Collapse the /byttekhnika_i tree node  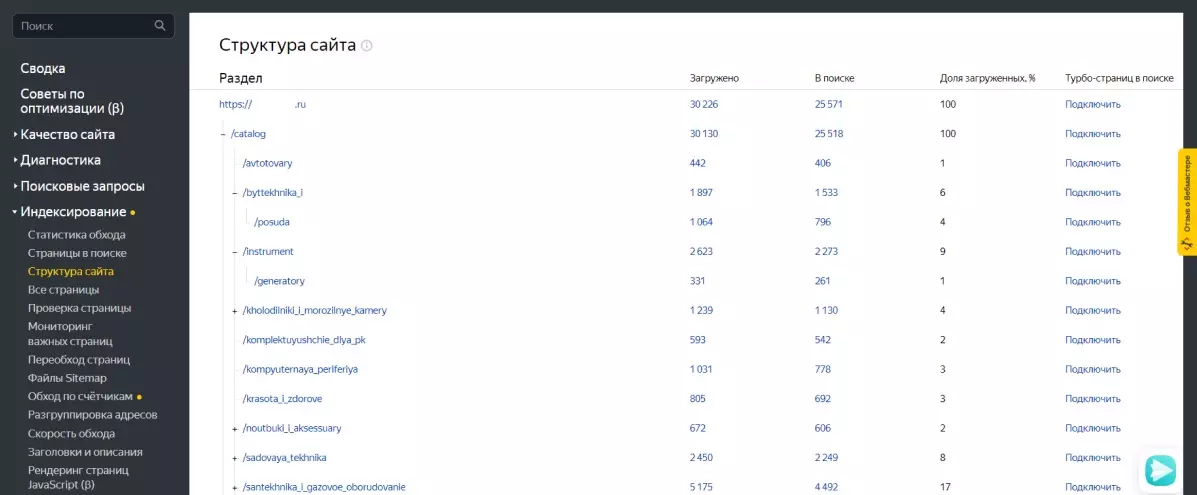[234, 193]
